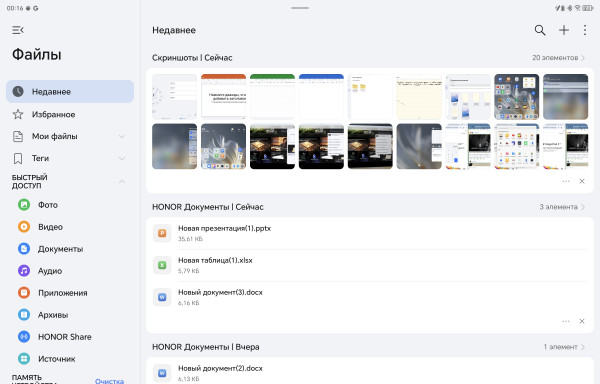The width and height of the screenshot is (600, 384).
Task: Open the pale yellow notes screenshot thumbnail
Action: tap(419, 97)
